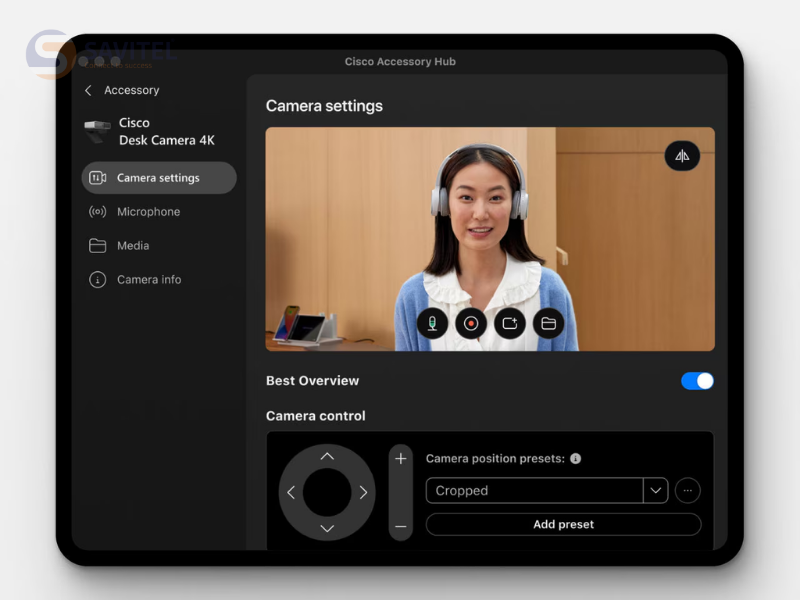
Task: Take a snapshot with the capture icon
Action: (510, 323)
